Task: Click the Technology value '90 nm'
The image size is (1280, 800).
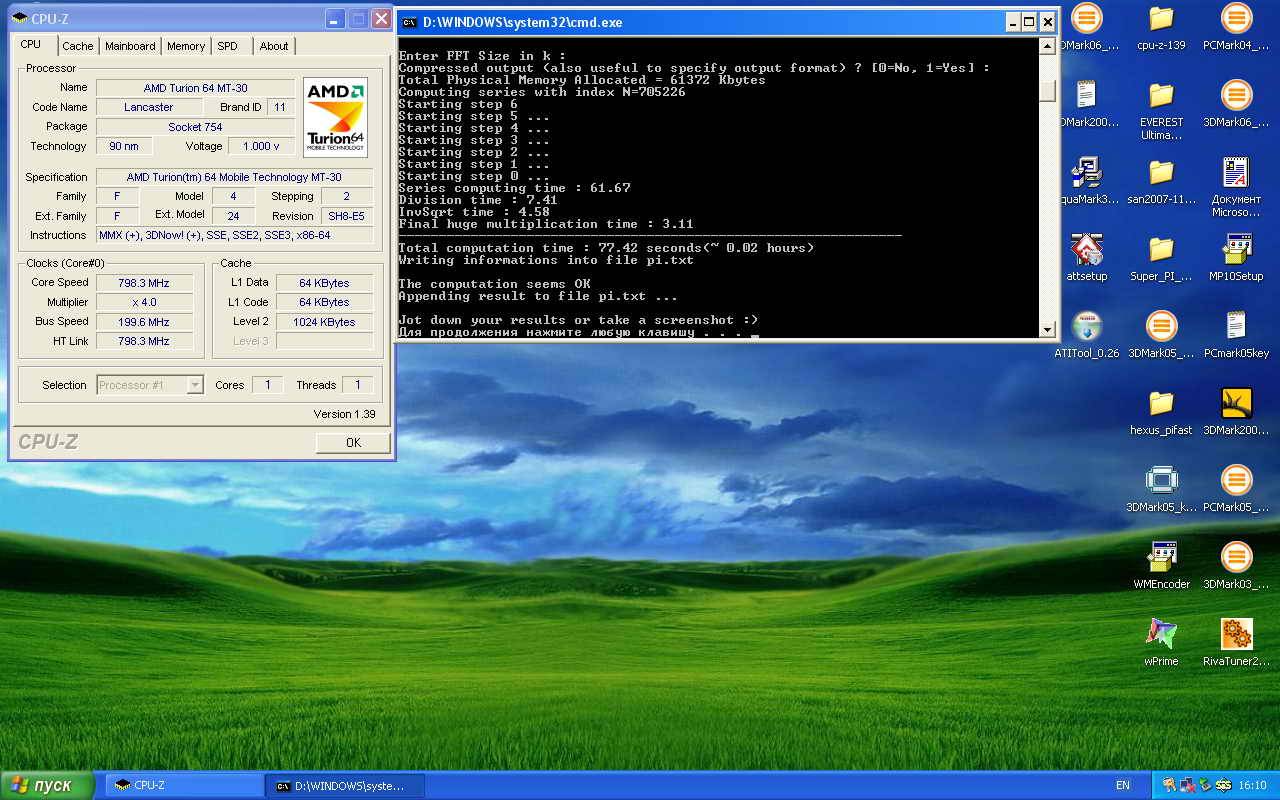Action: (x=124, y=146)
